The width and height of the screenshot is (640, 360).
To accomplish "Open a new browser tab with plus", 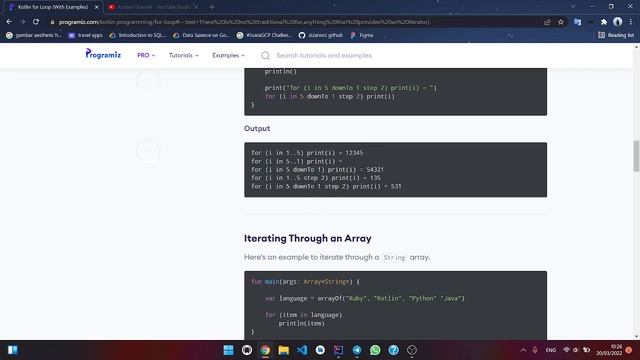I will [211, 7].
